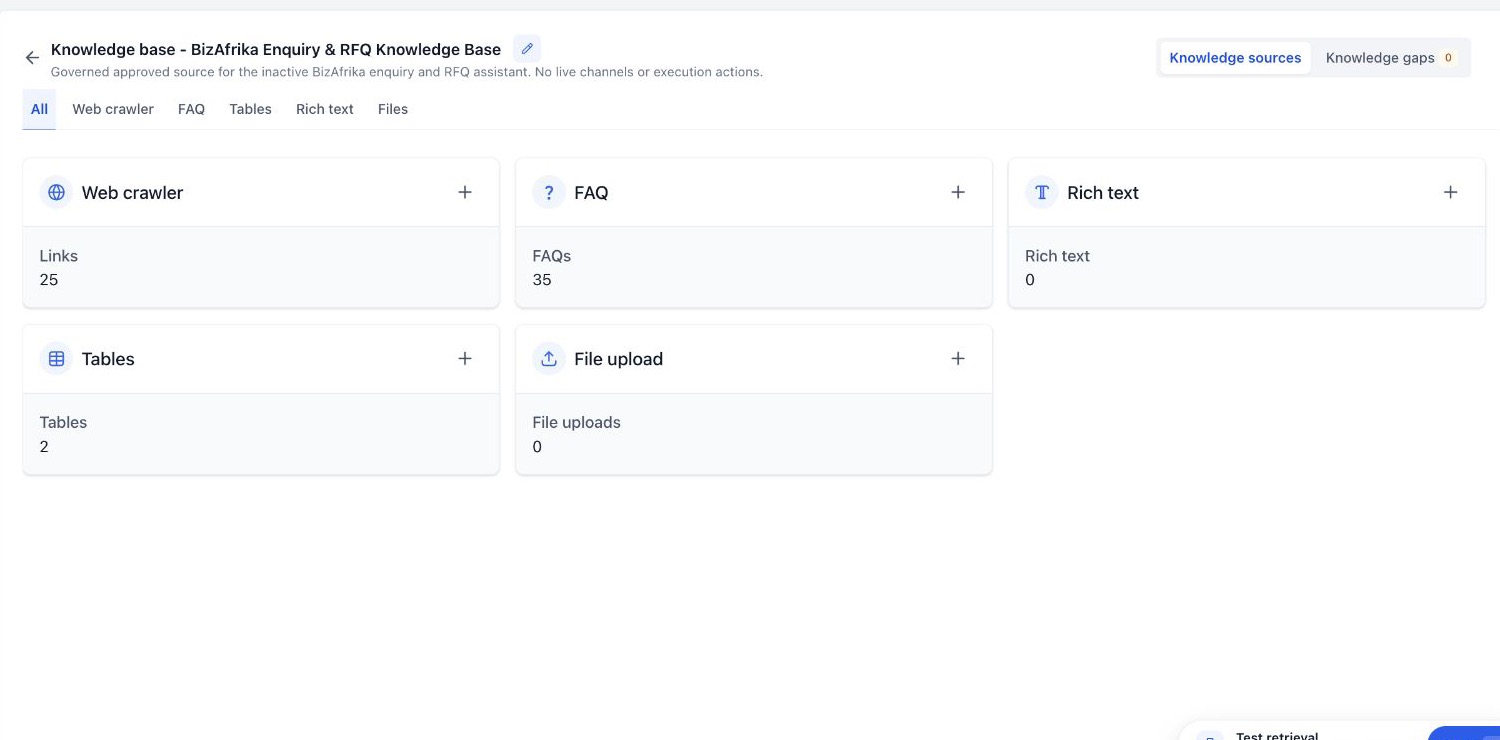The image size is (1500, 740).
Task: Click the FAQs count of 35
Action: tap(542, 280)
